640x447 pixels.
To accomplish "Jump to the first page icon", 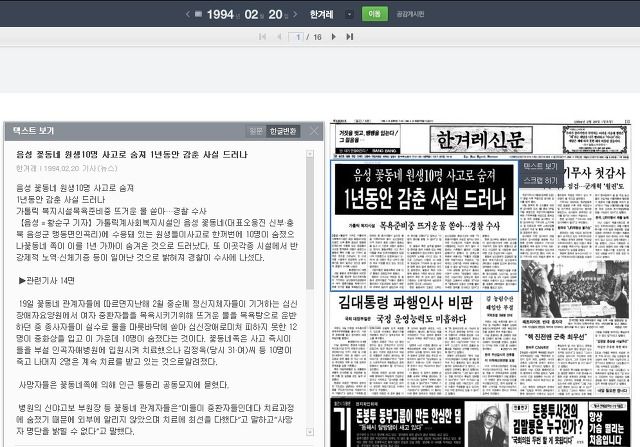I will (x=262, y=37).
